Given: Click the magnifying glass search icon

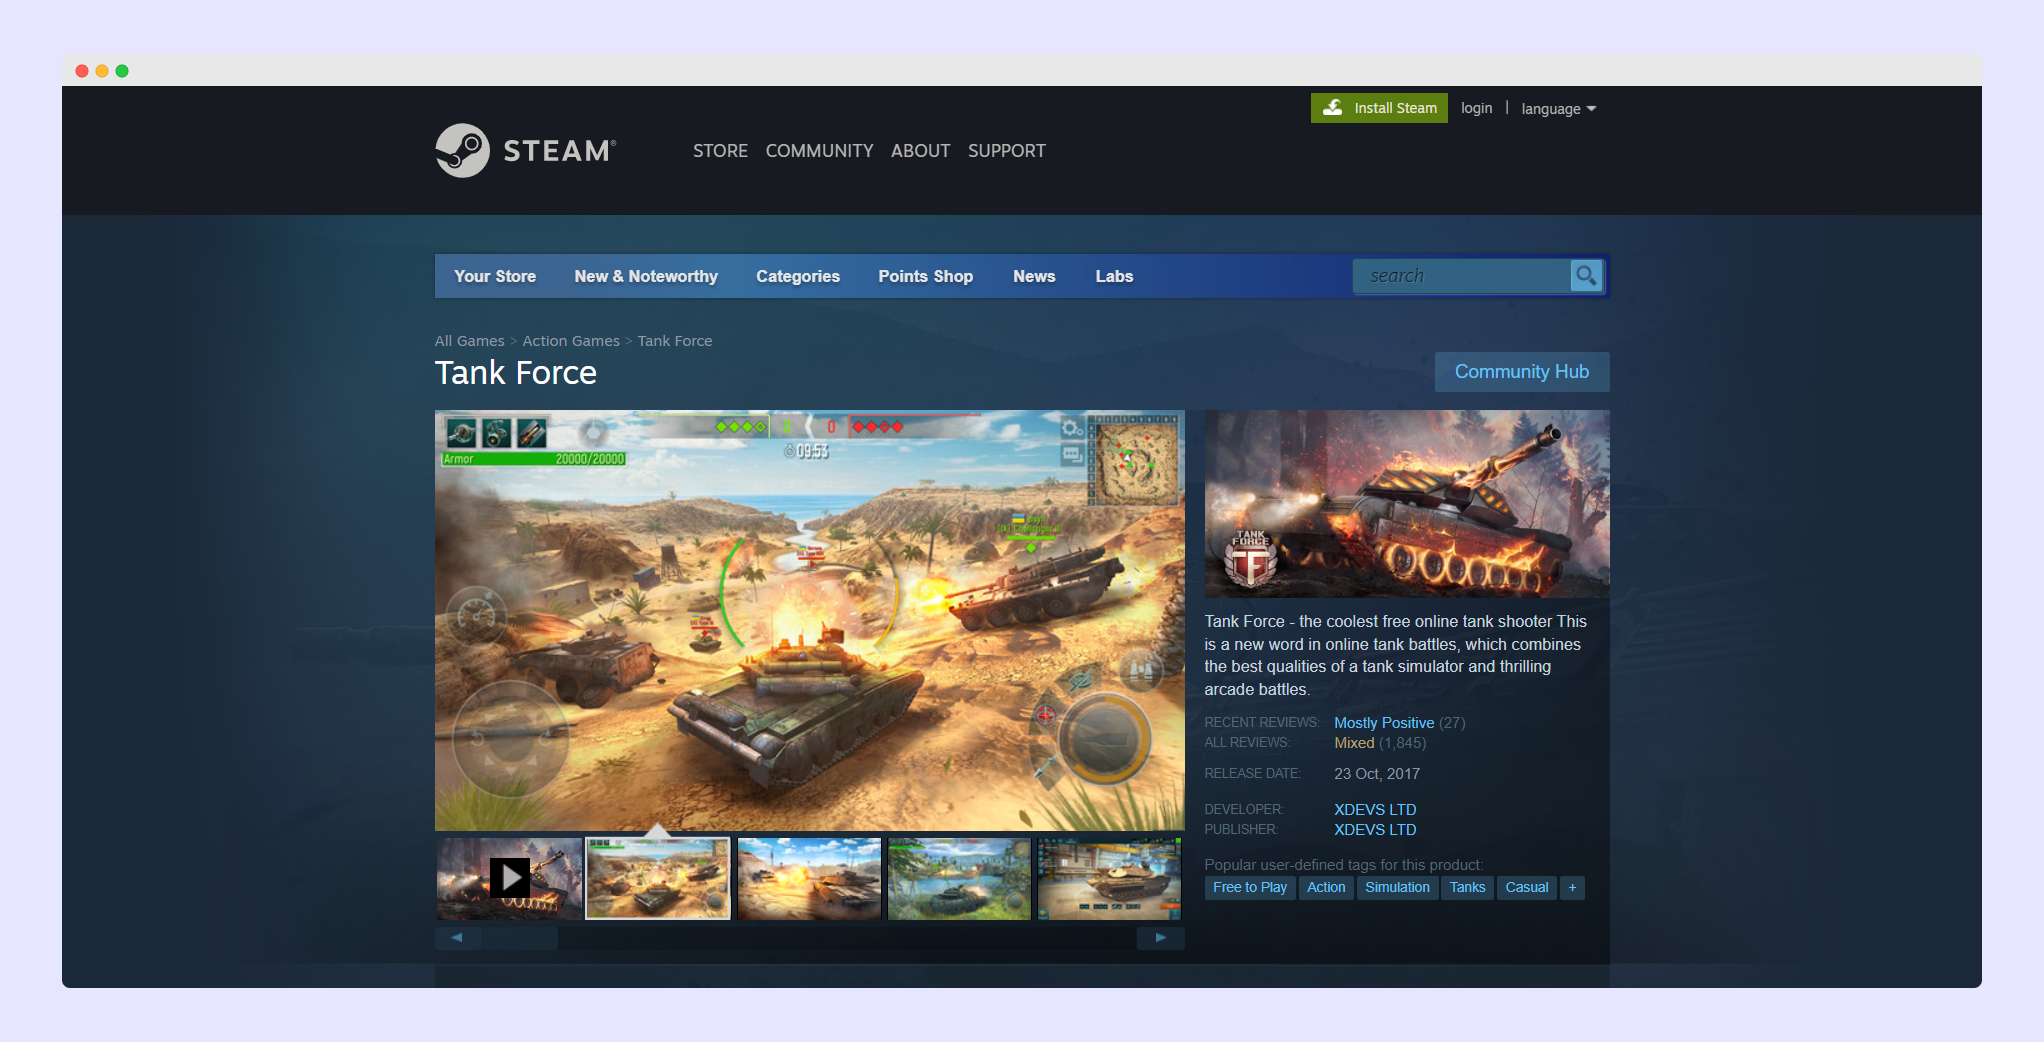Looking at the screenshot, I should pos(1586,276).
